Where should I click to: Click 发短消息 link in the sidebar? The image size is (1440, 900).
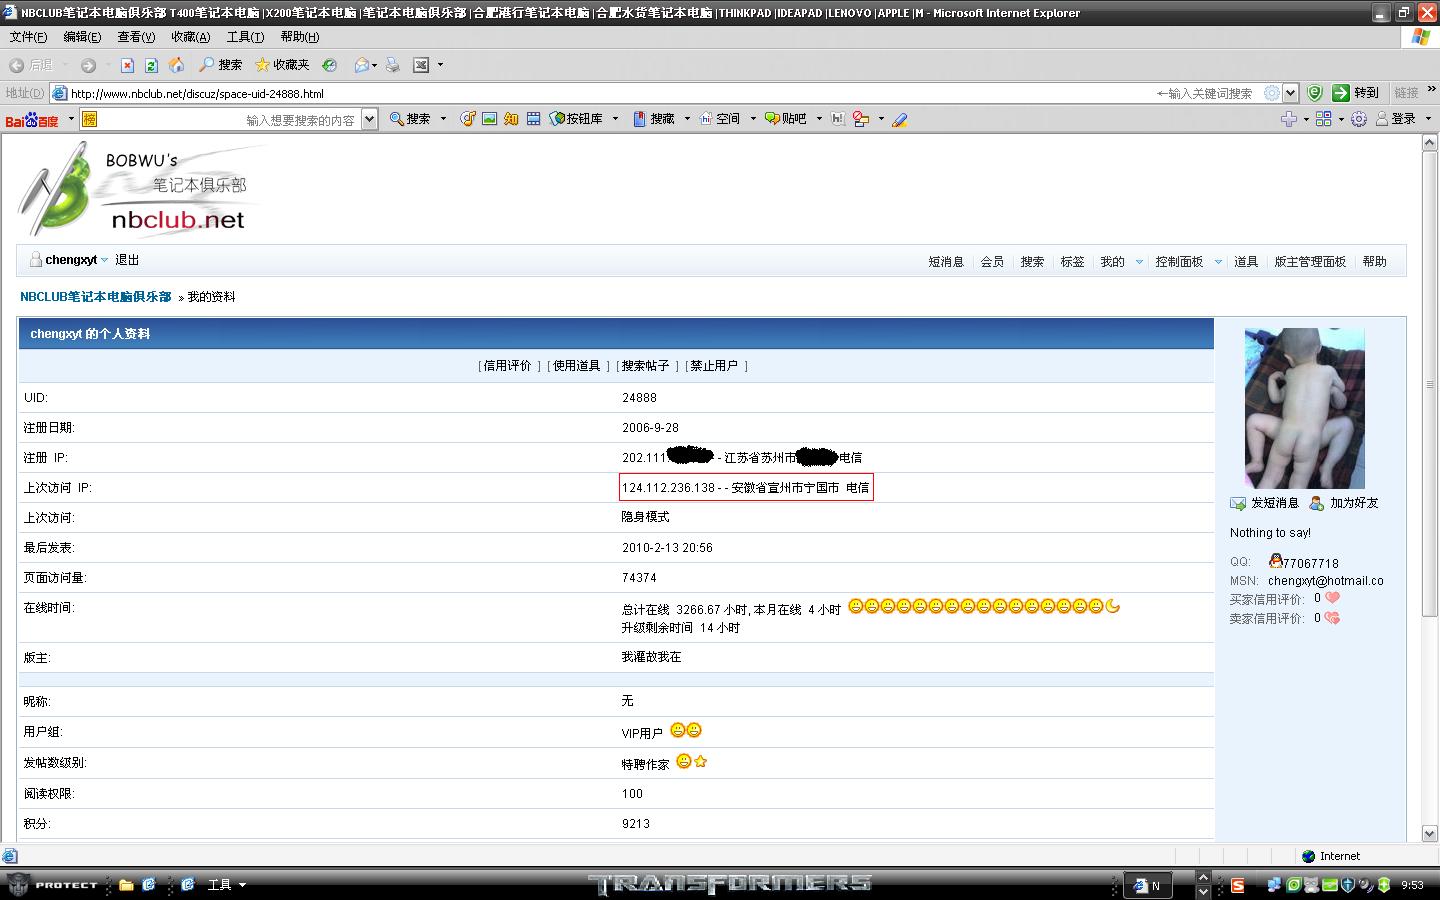(x=1274, y=503)
